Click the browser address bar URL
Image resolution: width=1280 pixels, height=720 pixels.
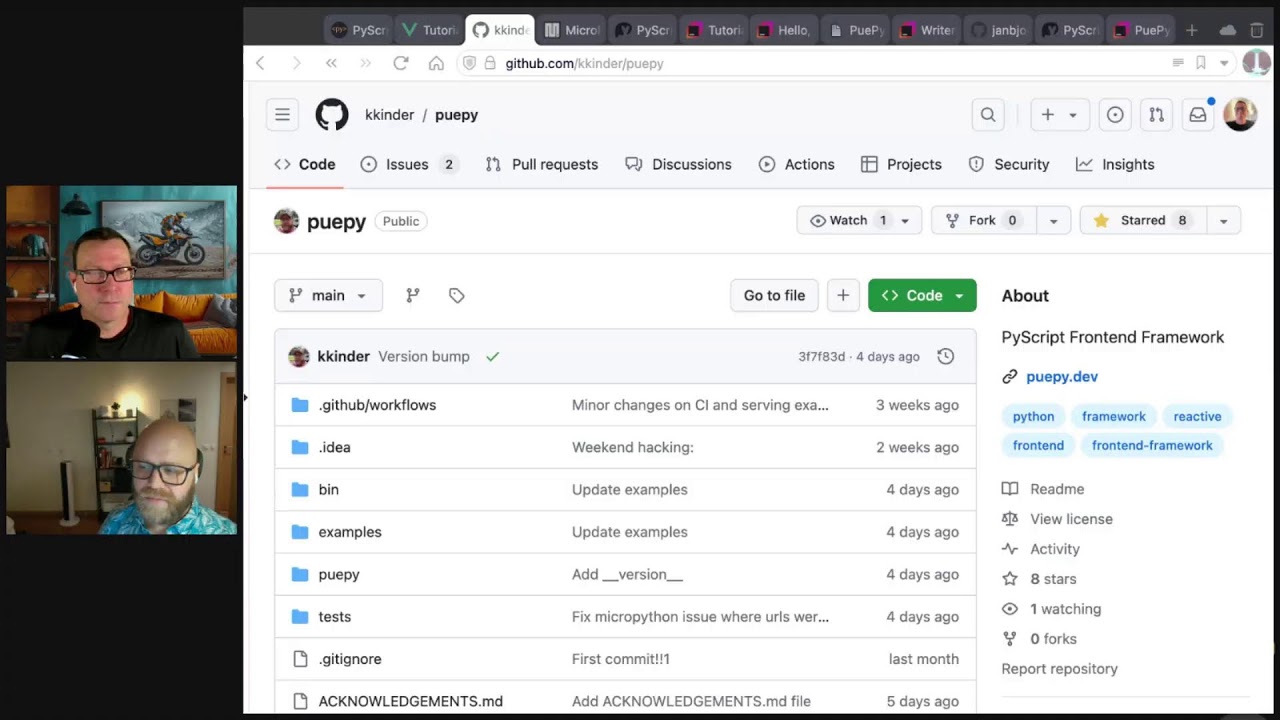[584, 63]
